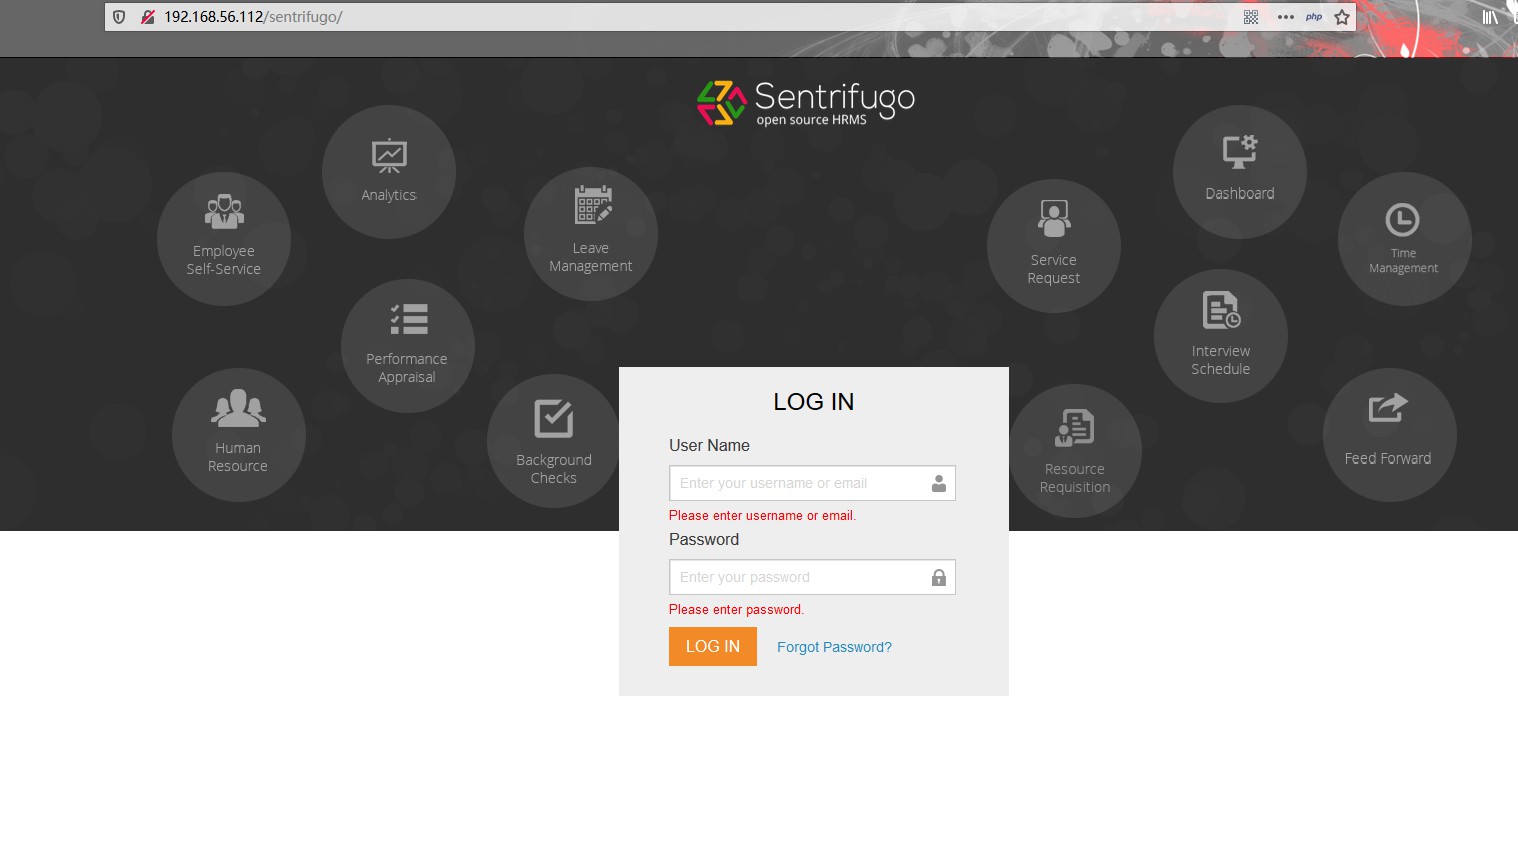The width and height of the screenshot is (1518, 864).
Task: Open the Forgot Password? link
Action: pos(834,647)
